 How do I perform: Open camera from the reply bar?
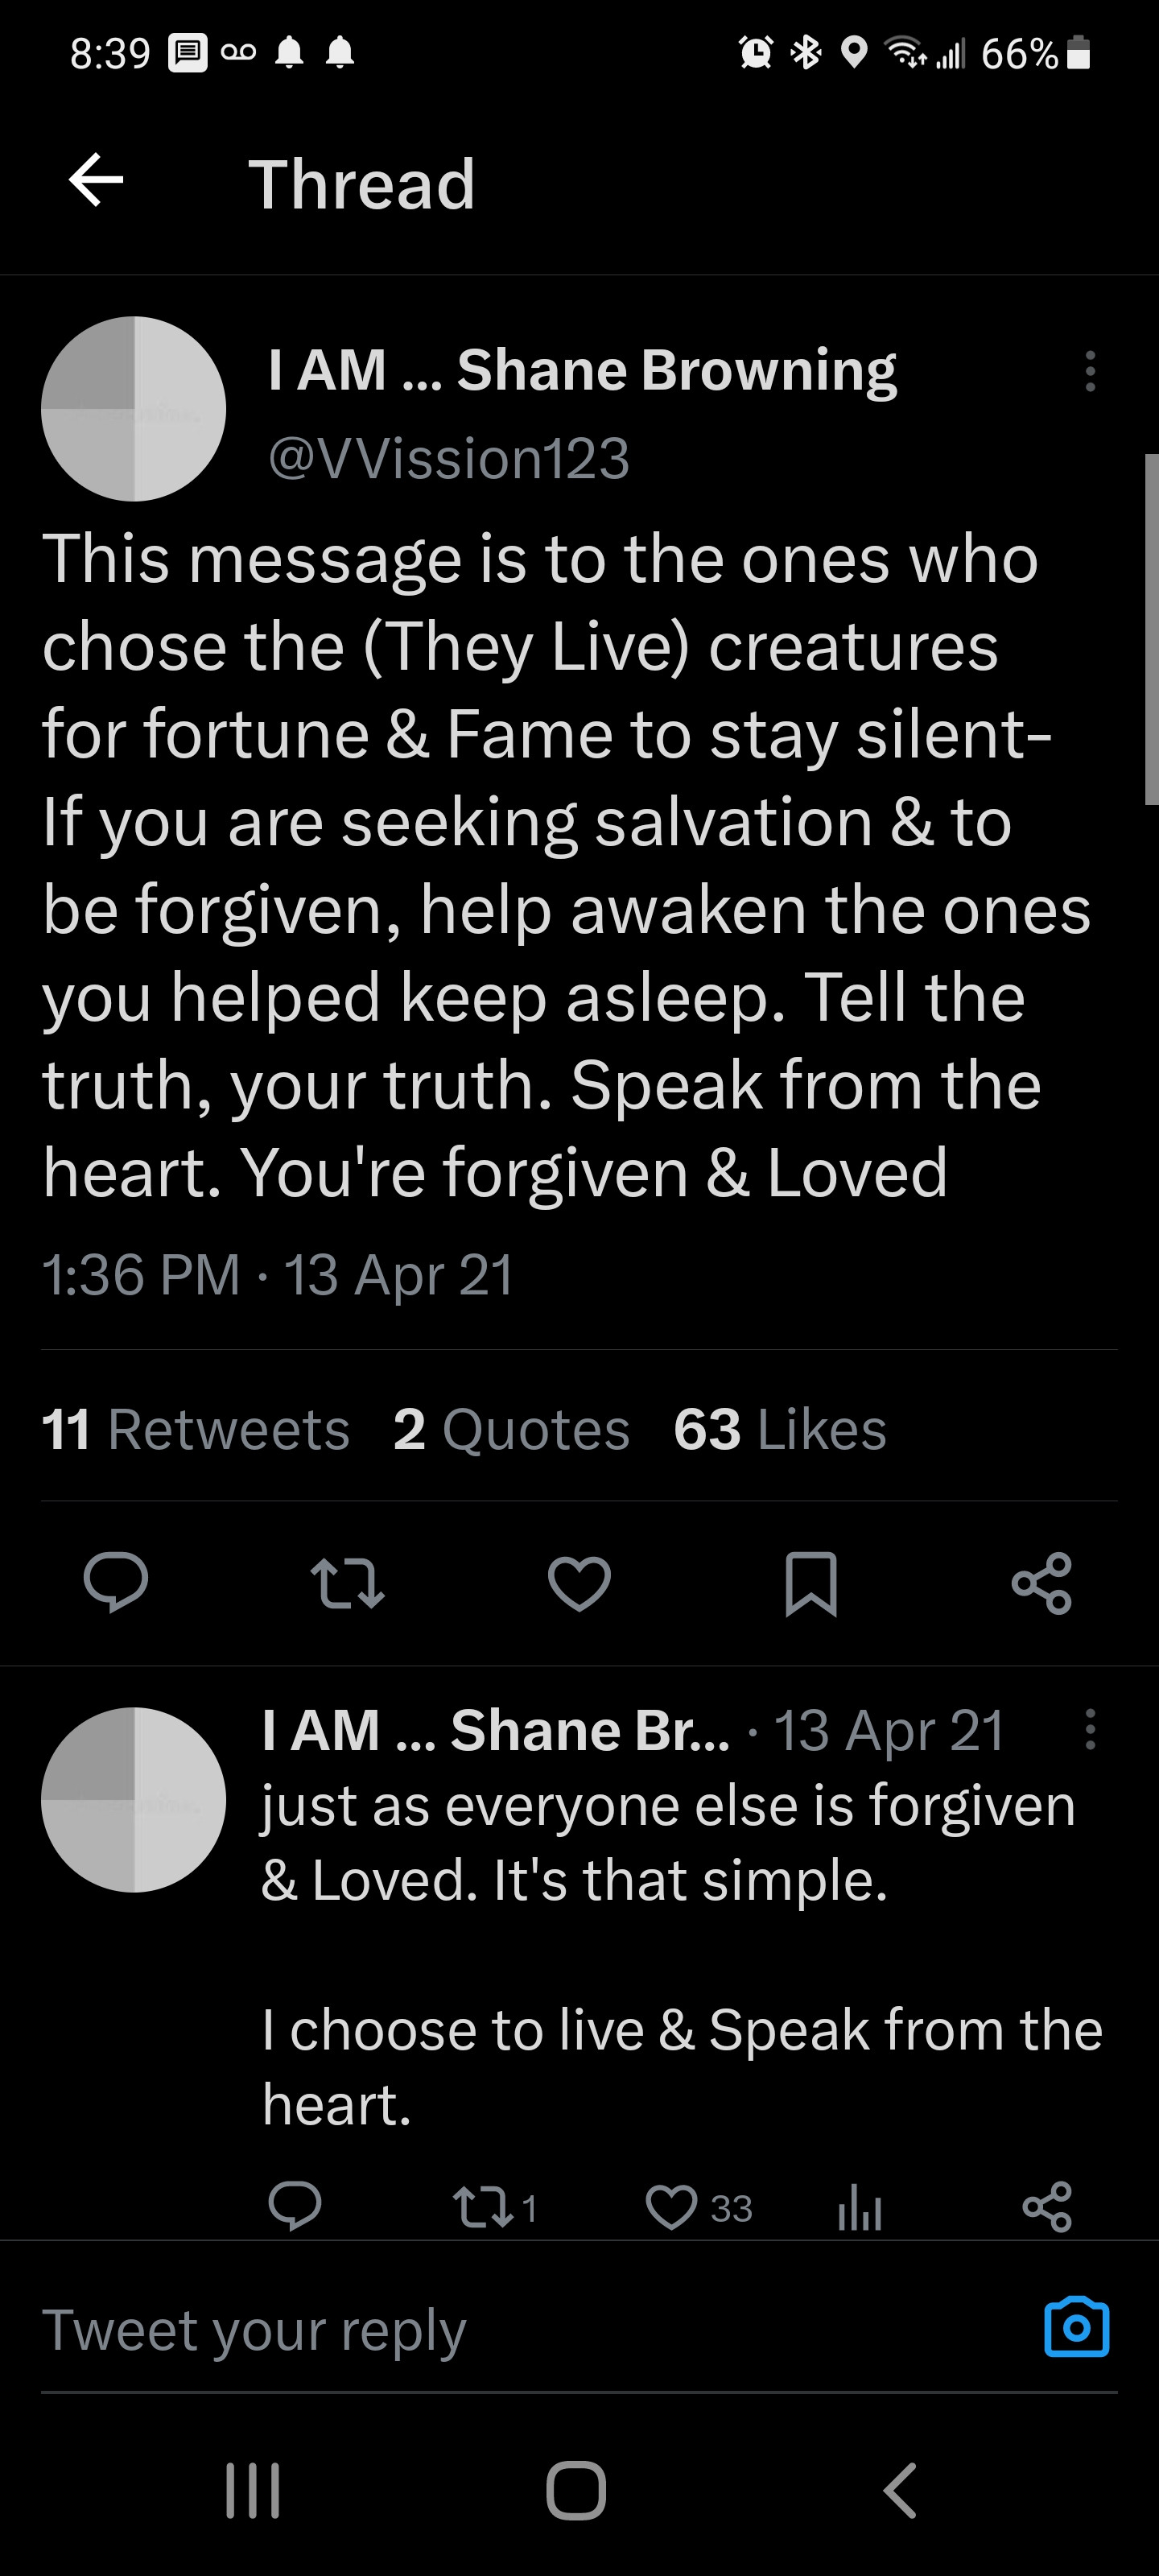point(1076,2328)
